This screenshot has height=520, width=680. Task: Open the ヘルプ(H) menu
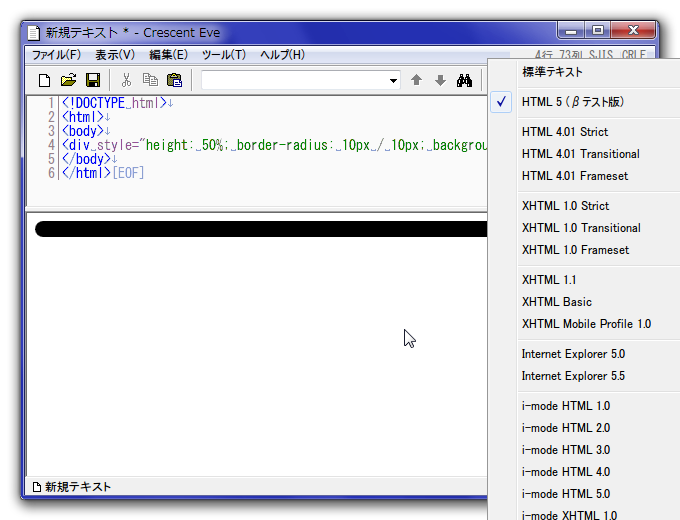click(282, 55)
